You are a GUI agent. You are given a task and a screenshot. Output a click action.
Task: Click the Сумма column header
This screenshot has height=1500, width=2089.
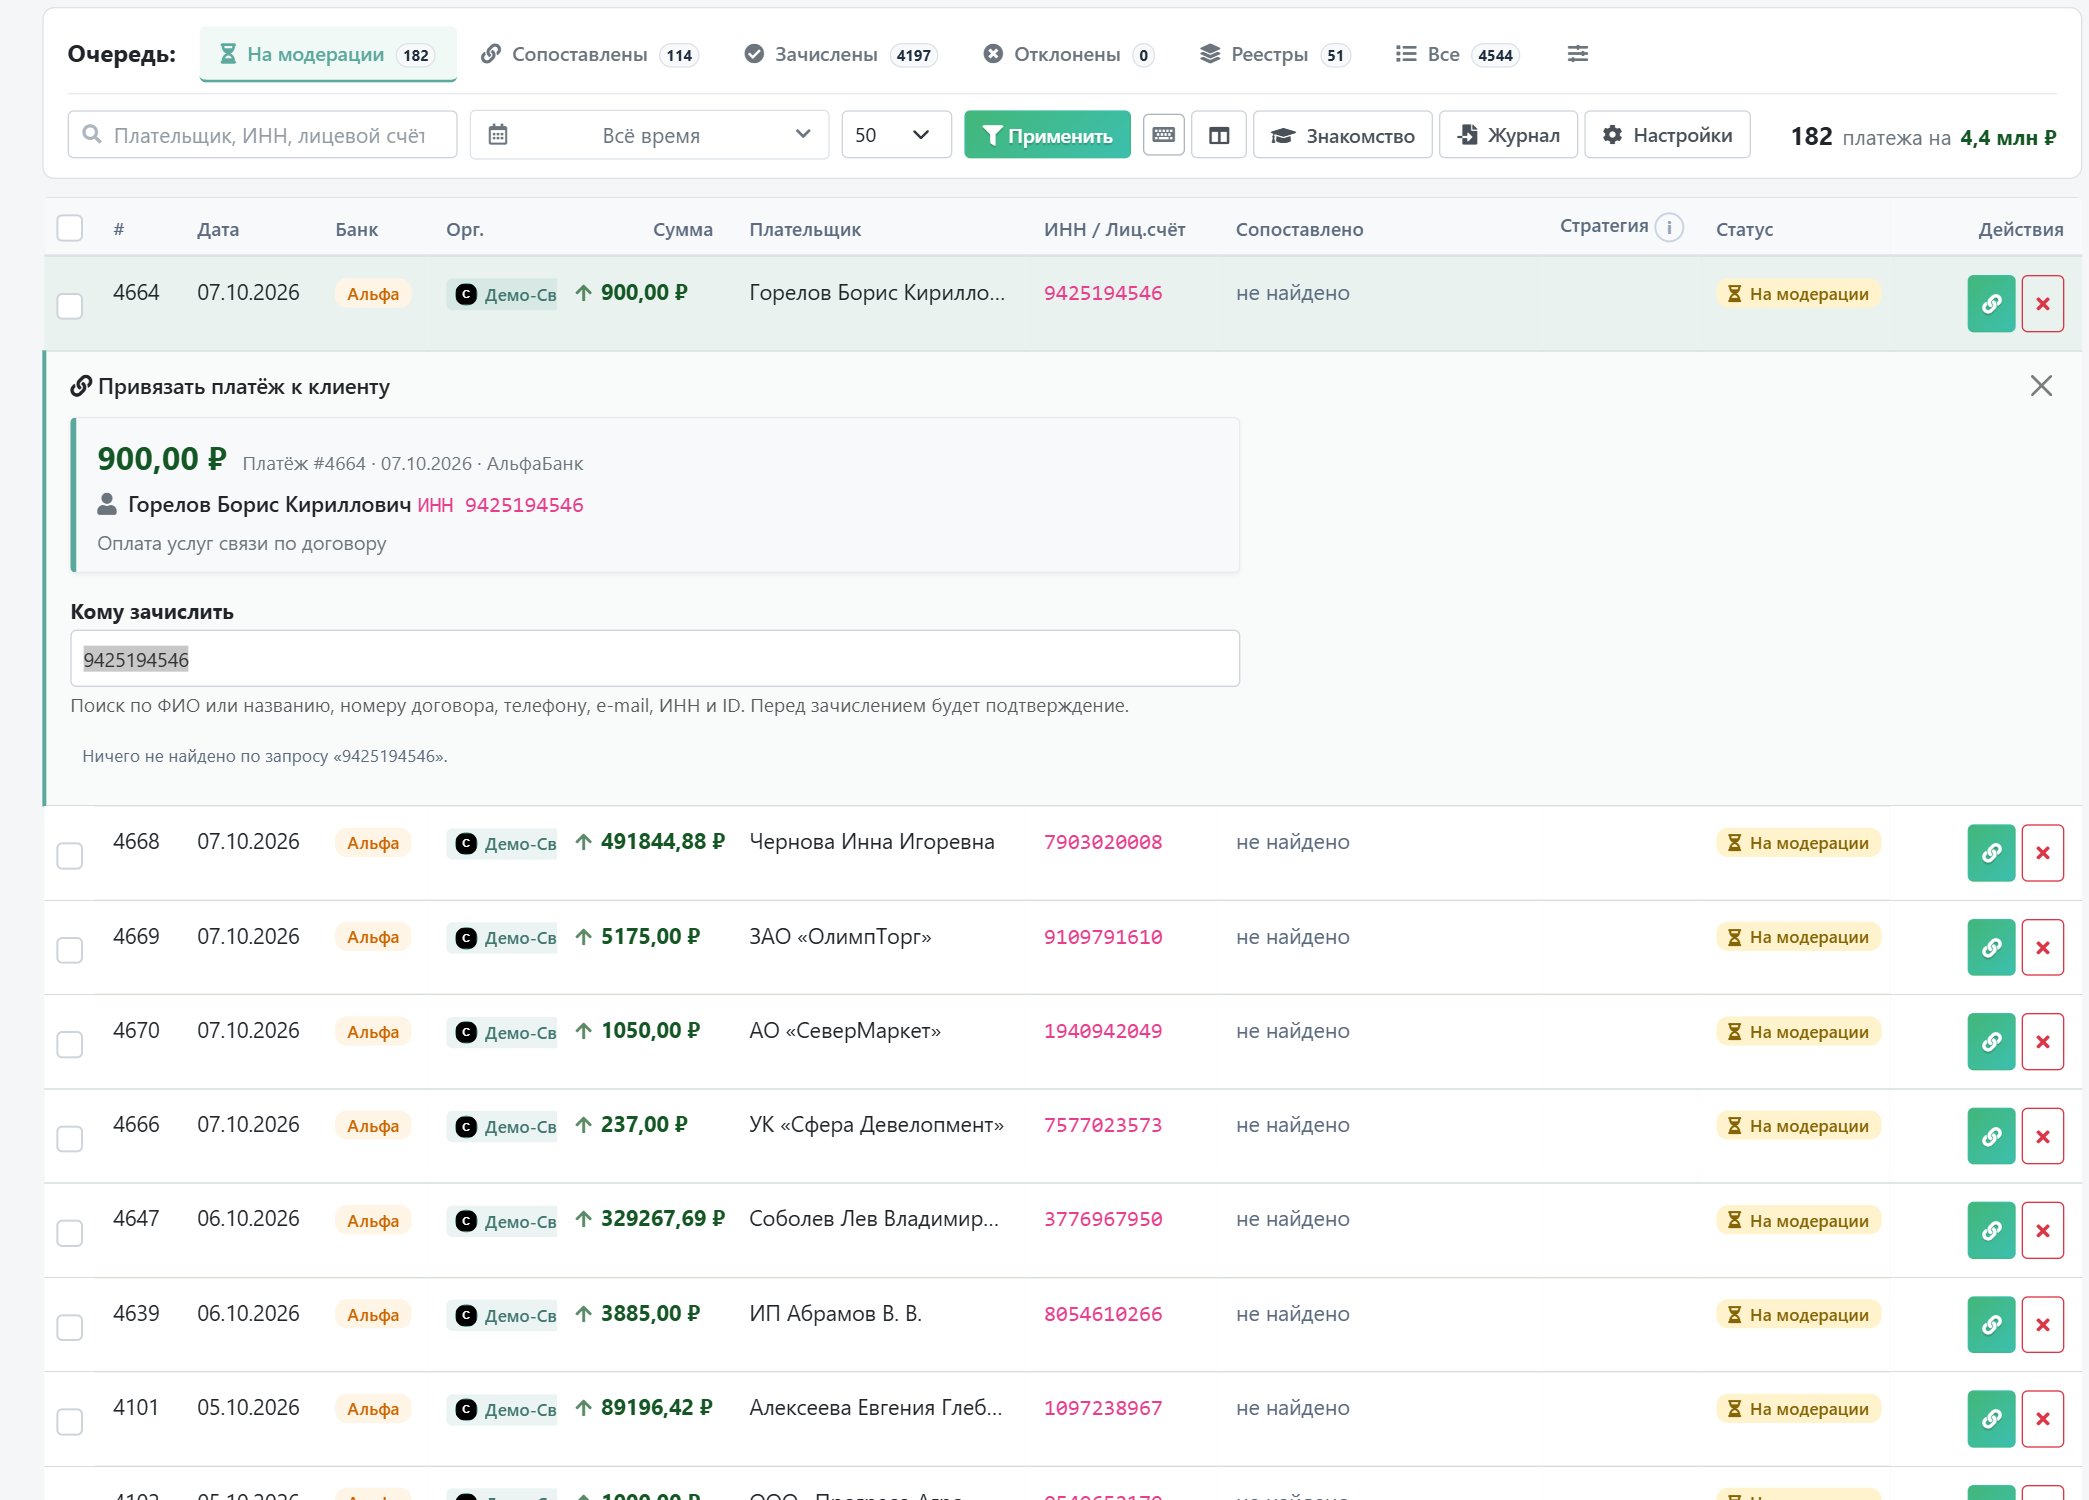pyautogui.click(x=682, y=229)
